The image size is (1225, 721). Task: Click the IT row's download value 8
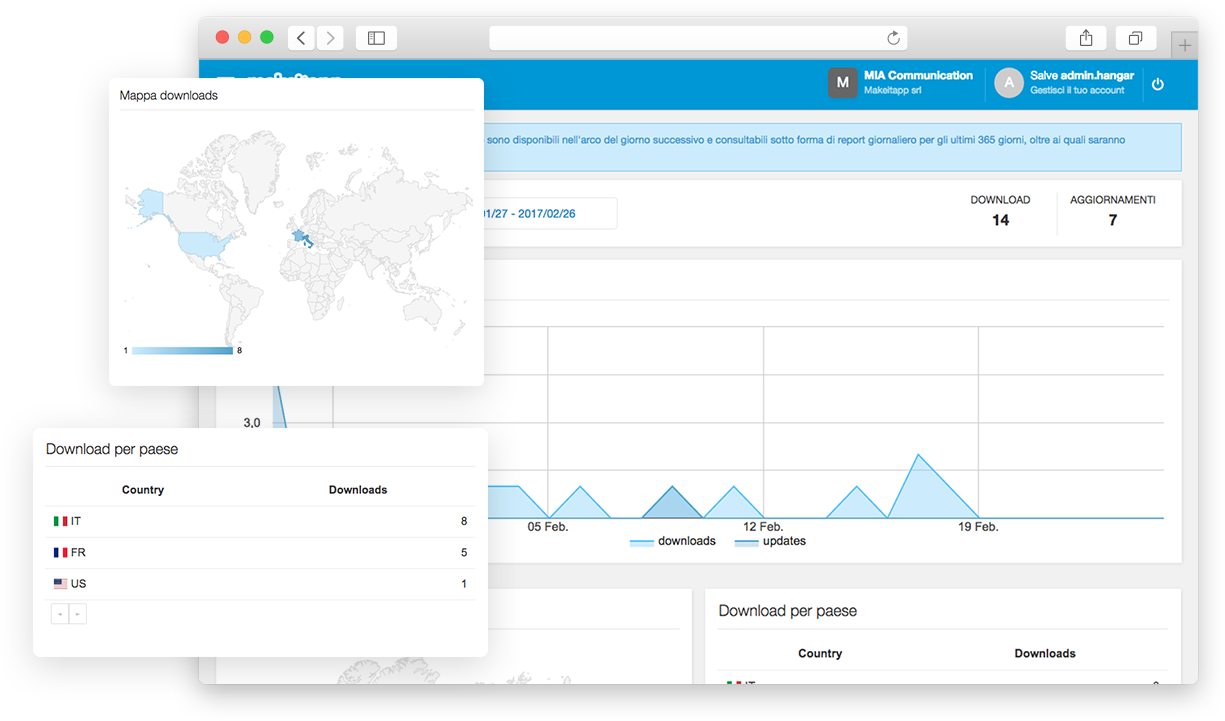464,521
